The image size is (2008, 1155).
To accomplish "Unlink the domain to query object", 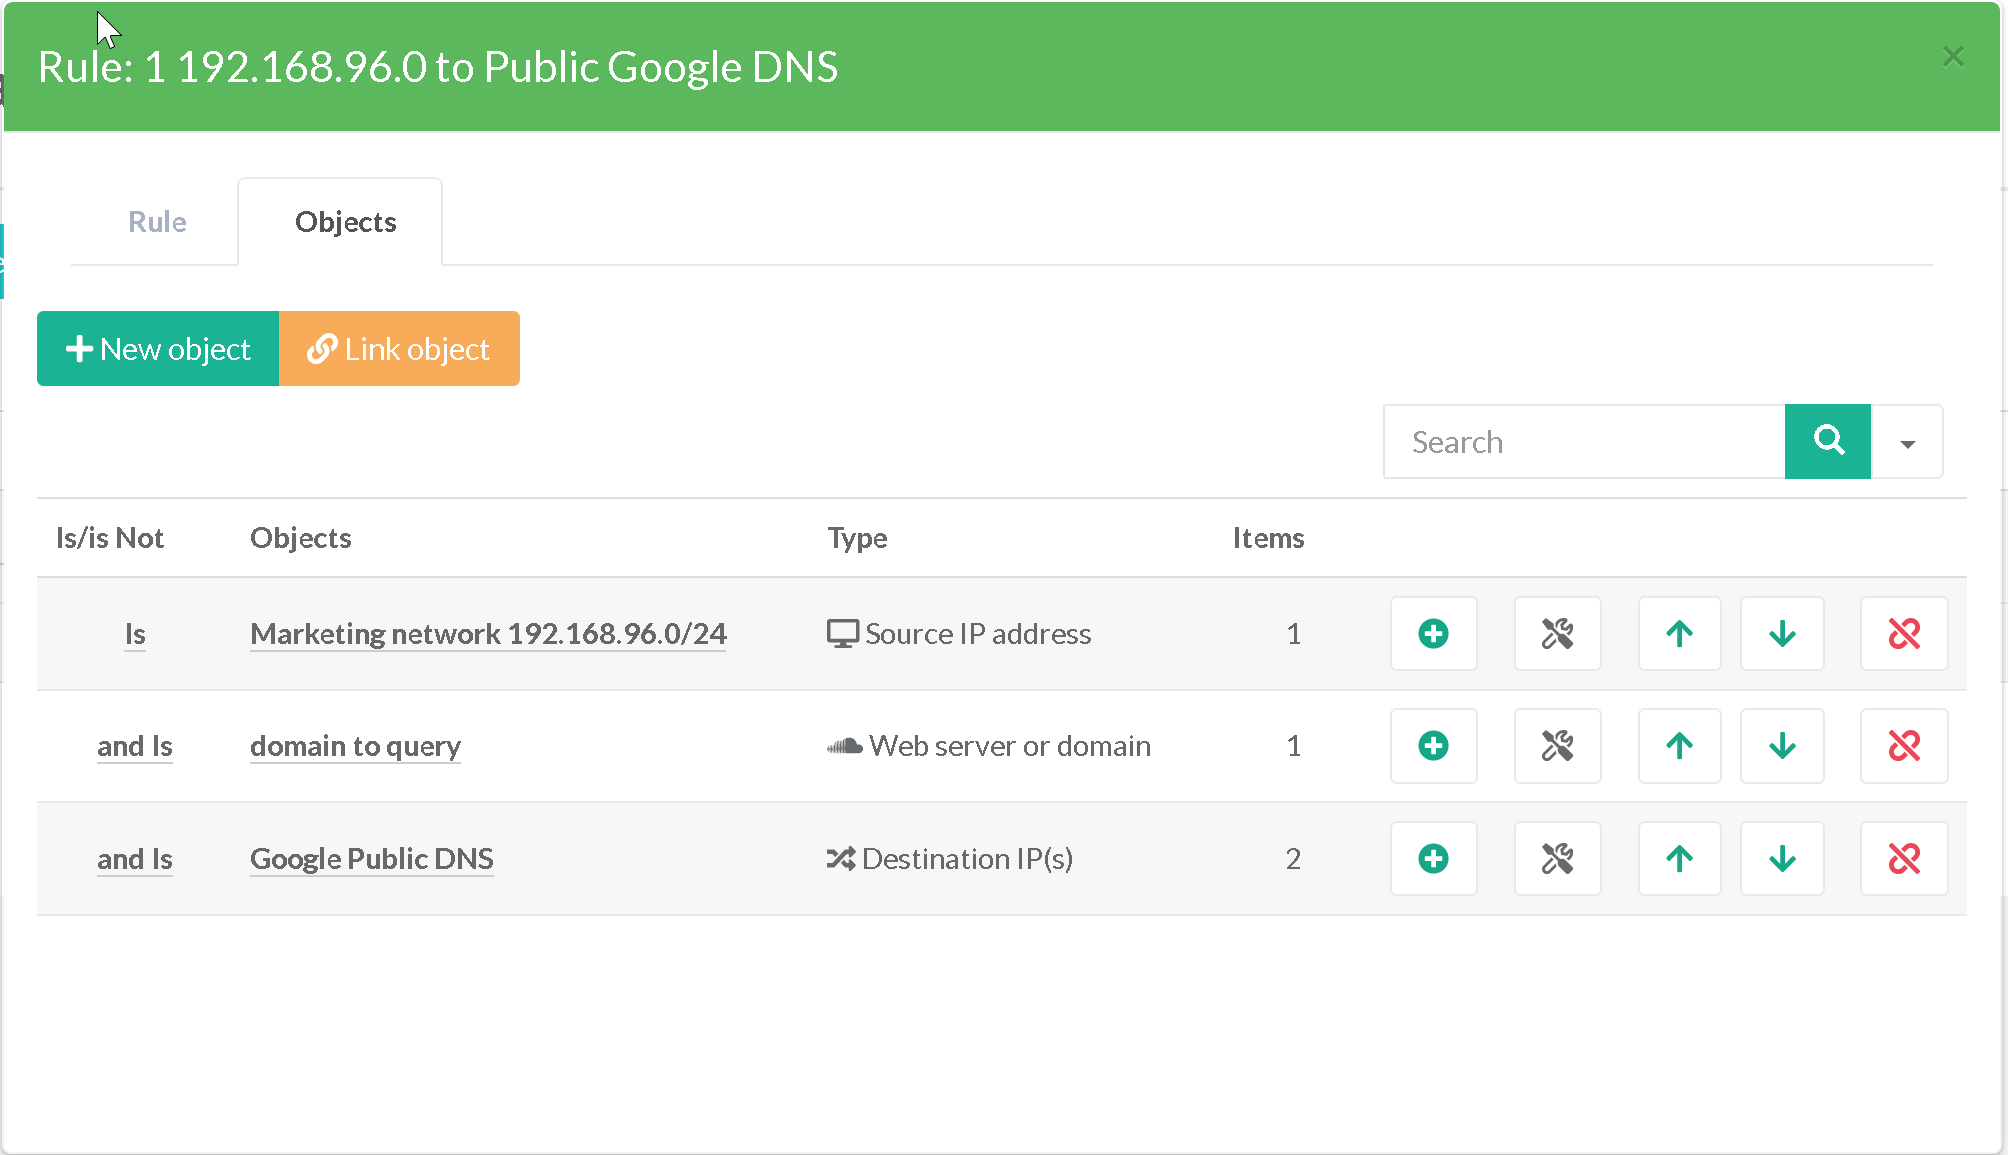I will click(1903, 746).
